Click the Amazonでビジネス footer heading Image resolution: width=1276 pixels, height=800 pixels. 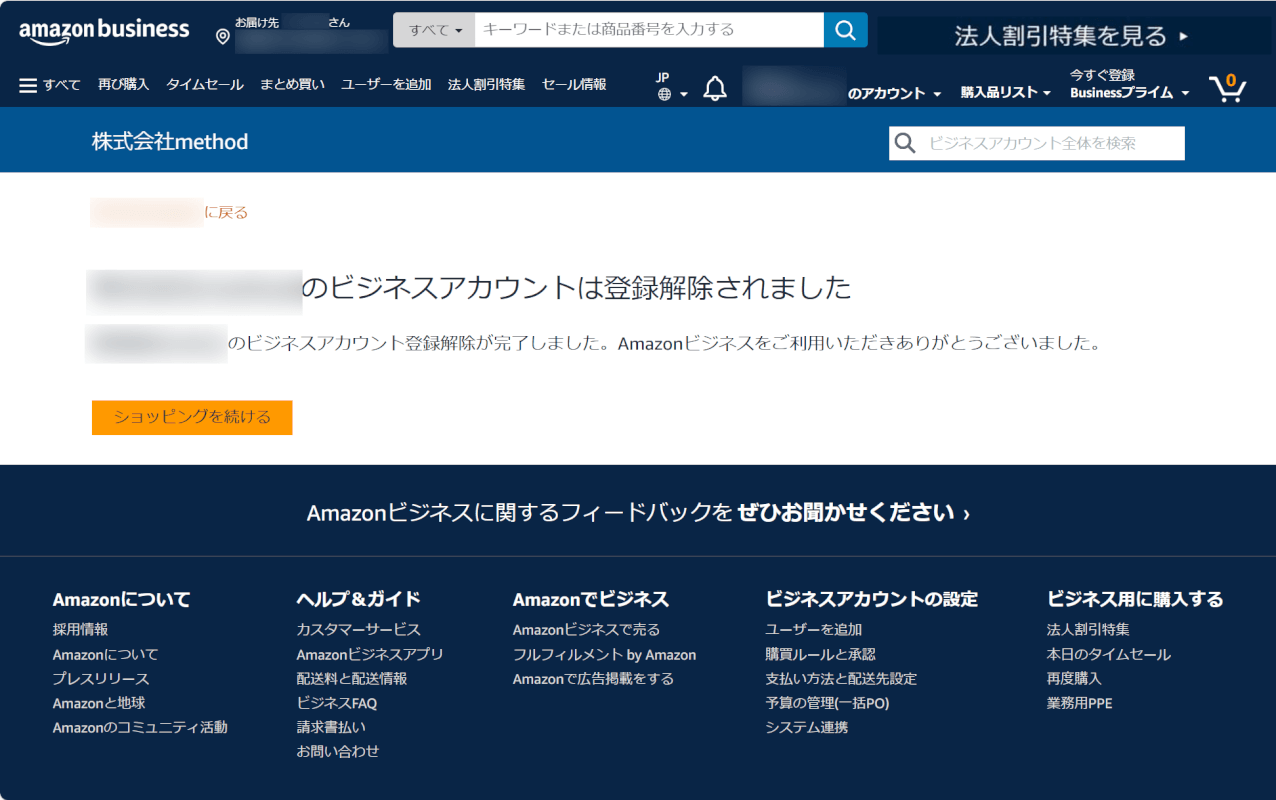click(x=591, y=600)
